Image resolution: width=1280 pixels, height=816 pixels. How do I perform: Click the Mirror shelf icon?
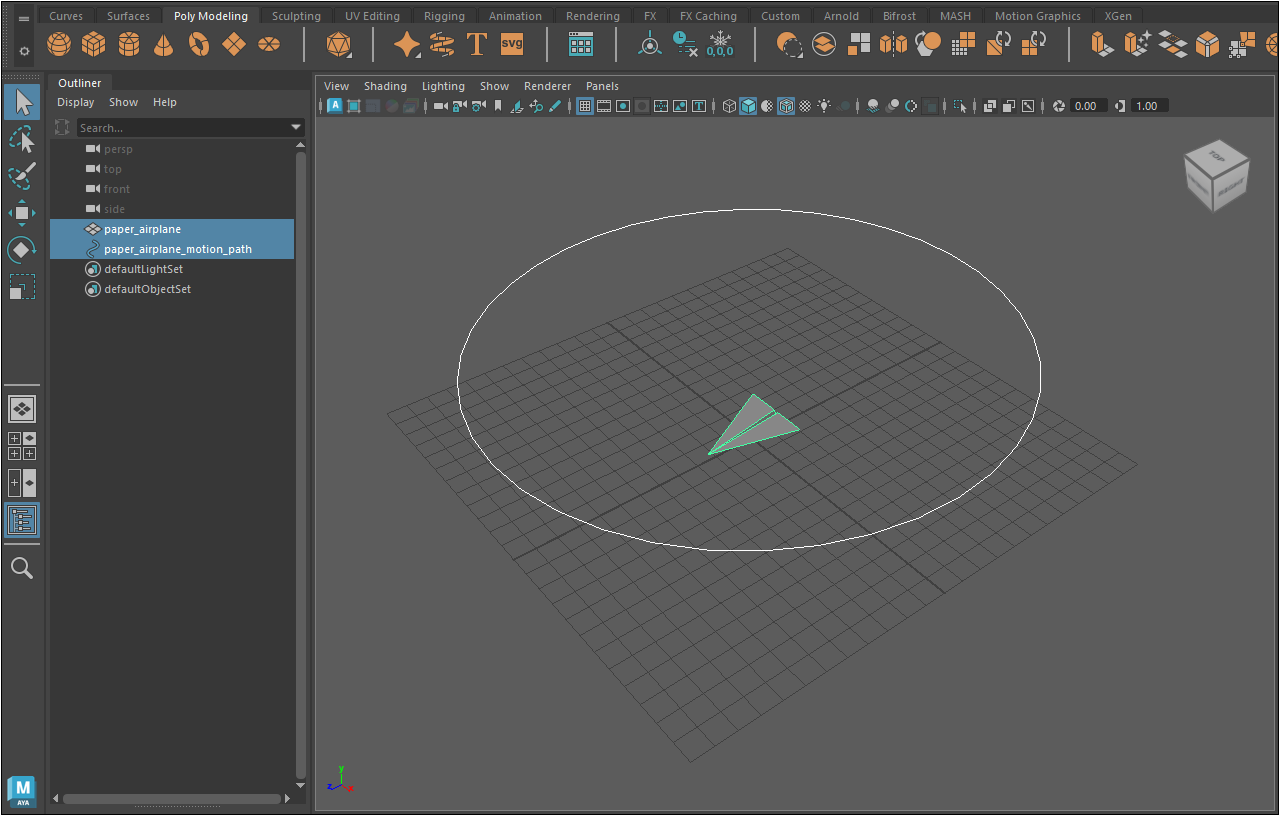coord(893,44)
